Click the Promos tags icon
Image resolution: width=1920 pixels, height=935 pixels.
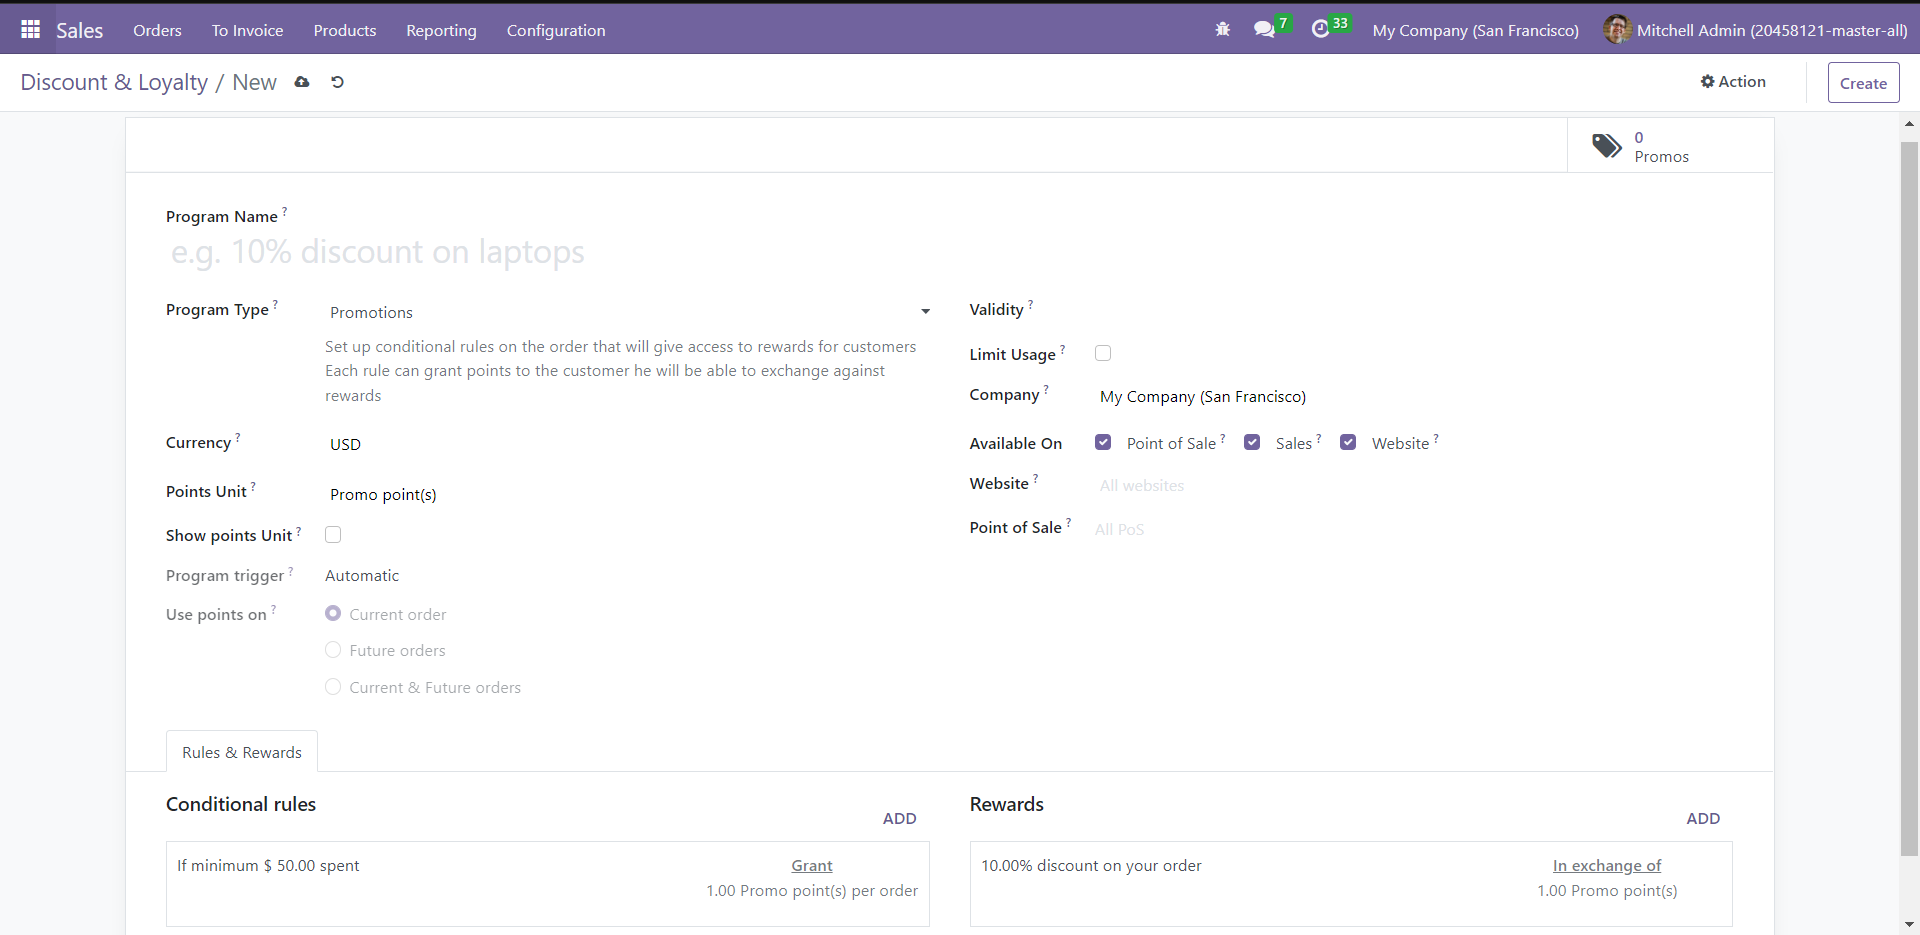tap(1607, 146)
